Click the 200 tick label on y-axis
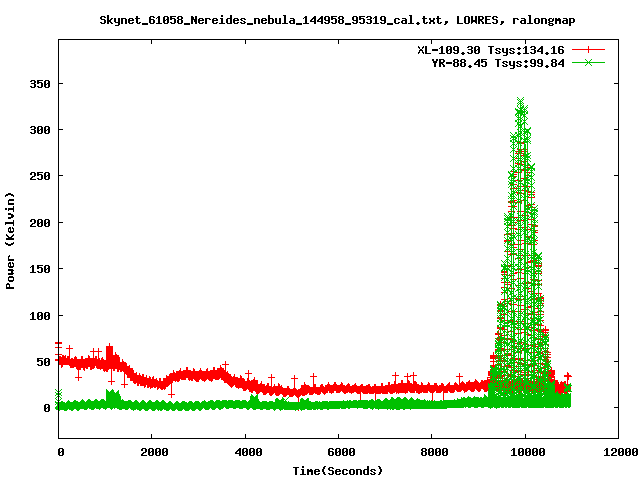The height and width of the screenshot is (480, 640). 38,223
